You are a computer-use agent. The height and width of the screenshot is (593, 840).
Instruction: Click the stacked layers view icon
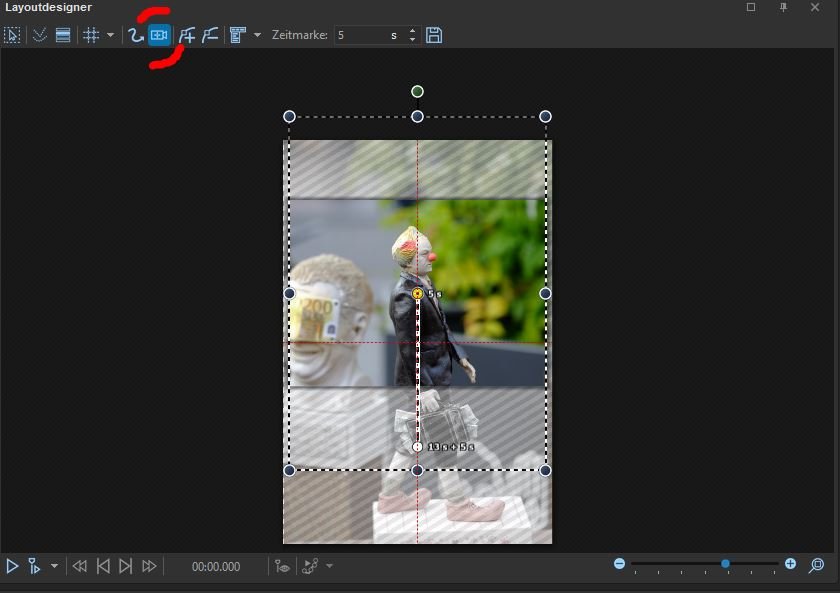click(63, 35)
